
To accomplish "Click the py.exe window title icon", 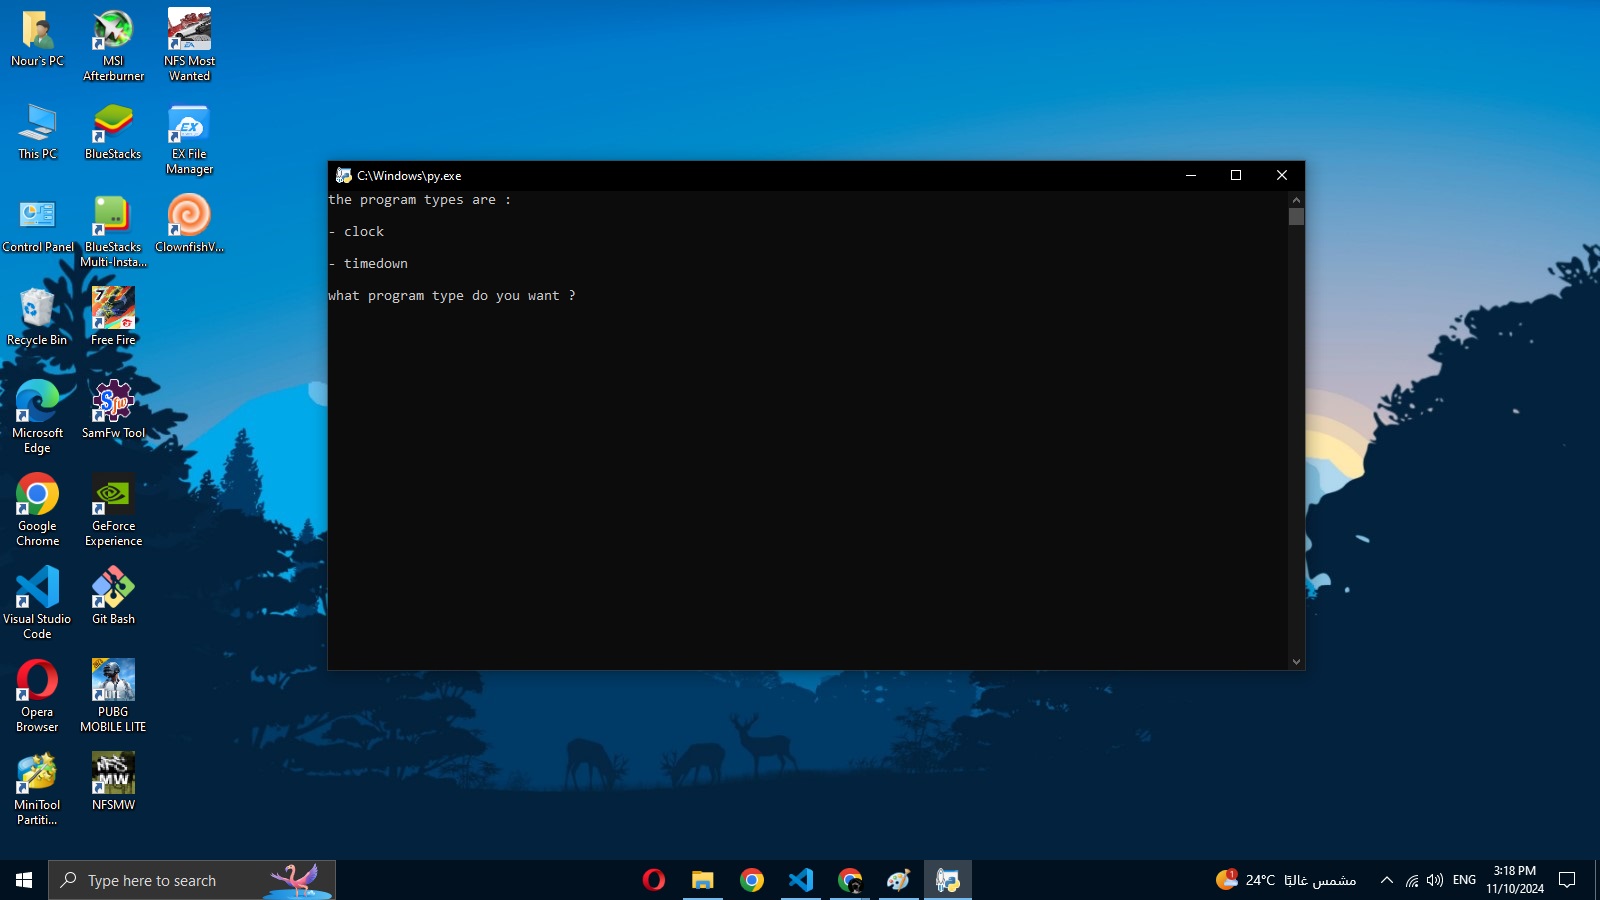I will tap(344, 175).
